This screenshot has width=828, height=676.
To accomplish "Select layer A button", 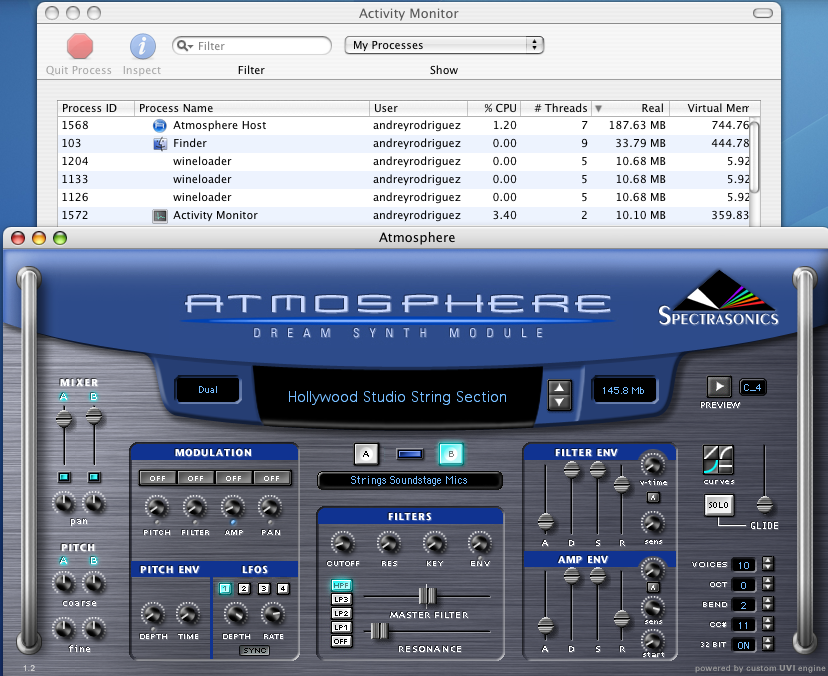I will (366, 454).
